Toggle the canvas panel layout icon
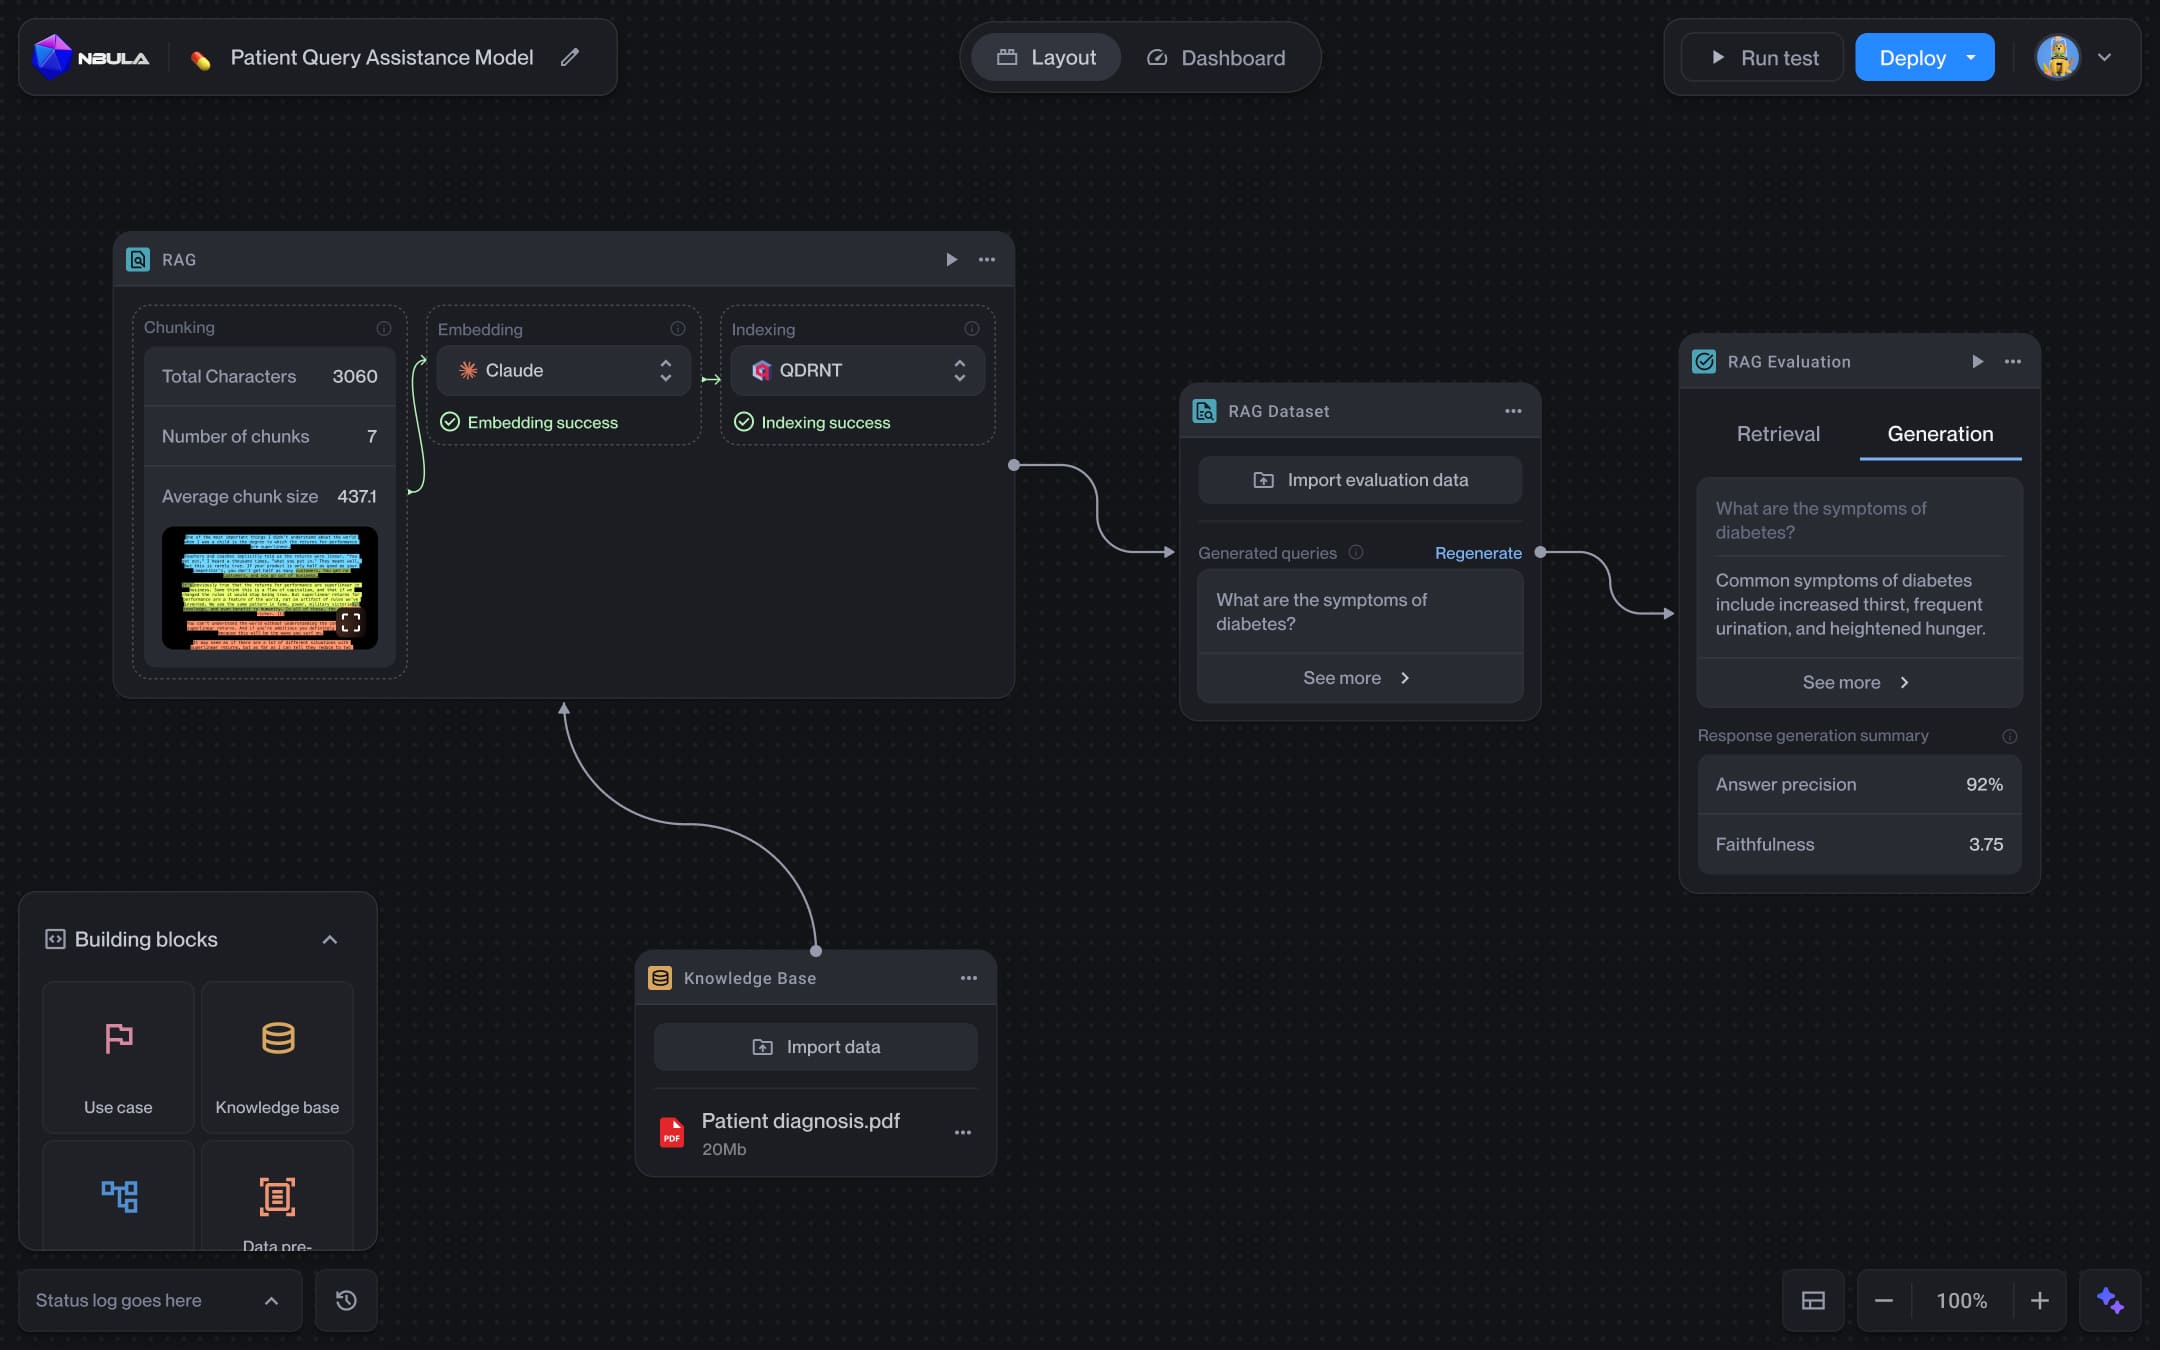 pos(1813,1300)
